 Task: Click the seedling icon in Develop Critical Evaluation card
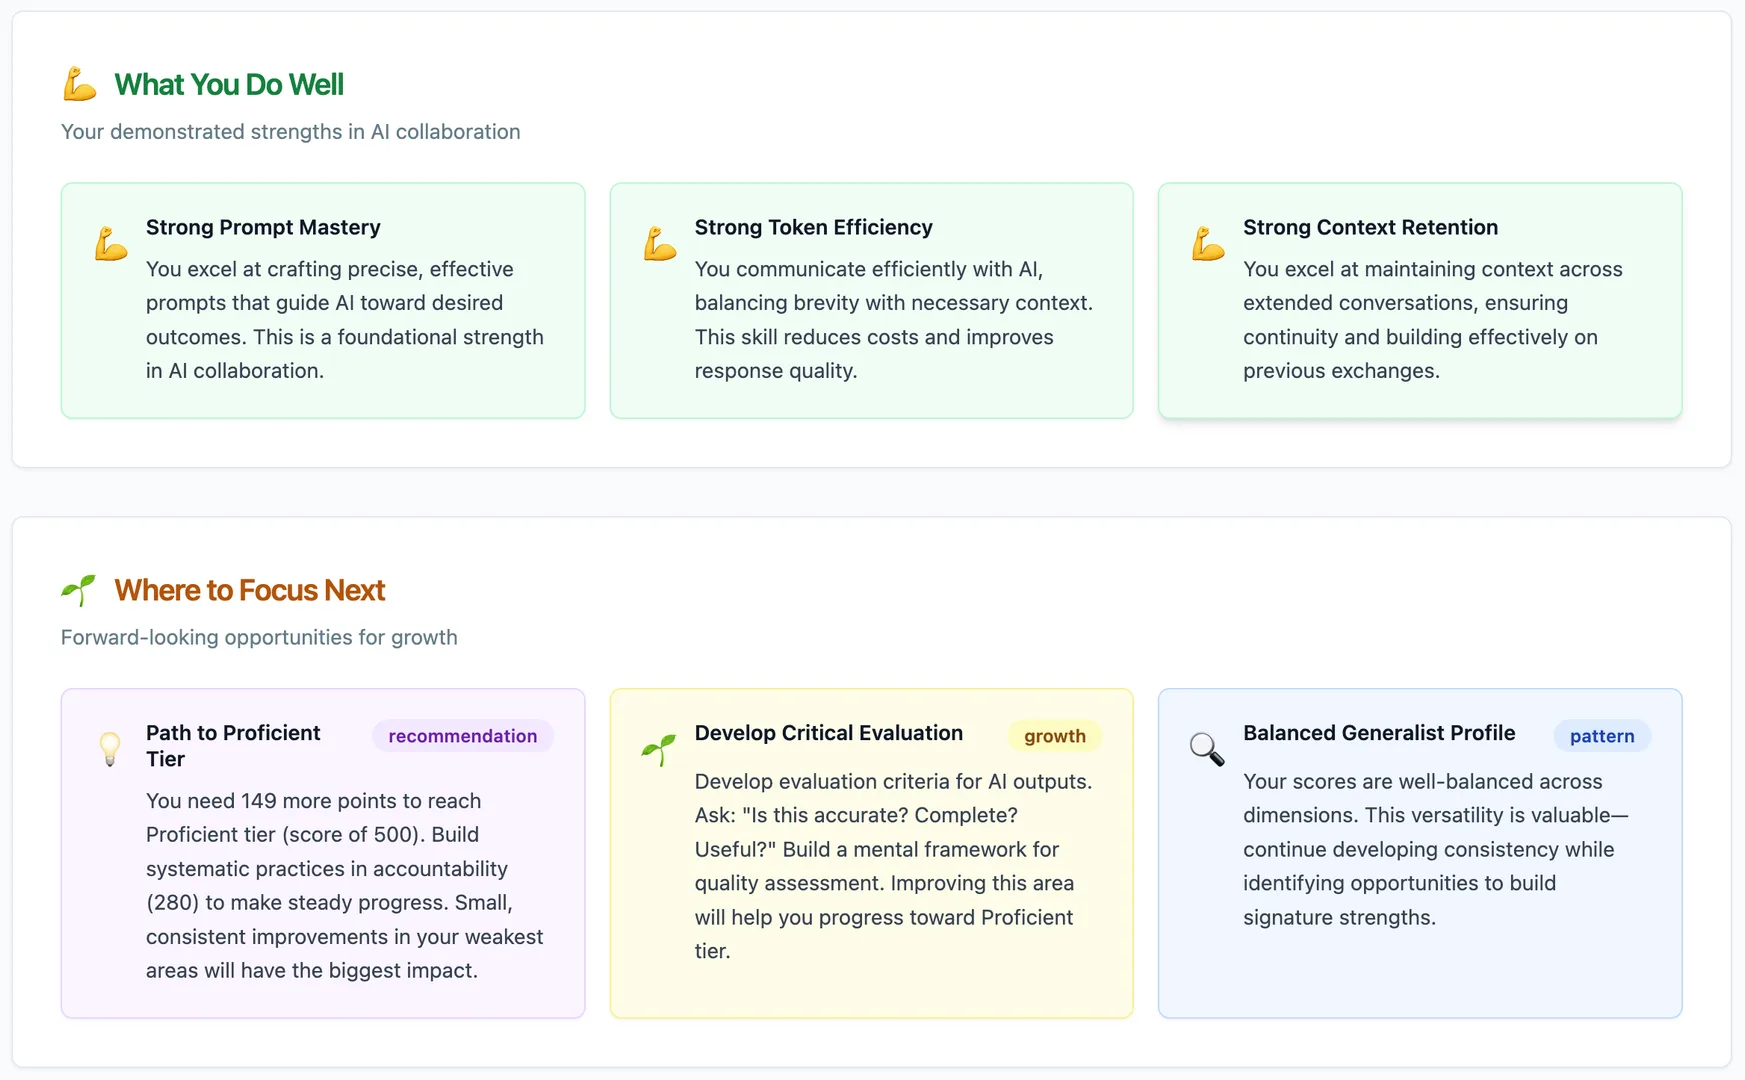click(659, 749)
